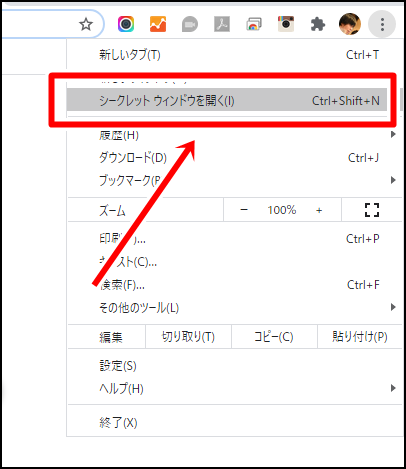
Task: Expand the 履歴(H) submenu
Action: [x=235, y=135]
